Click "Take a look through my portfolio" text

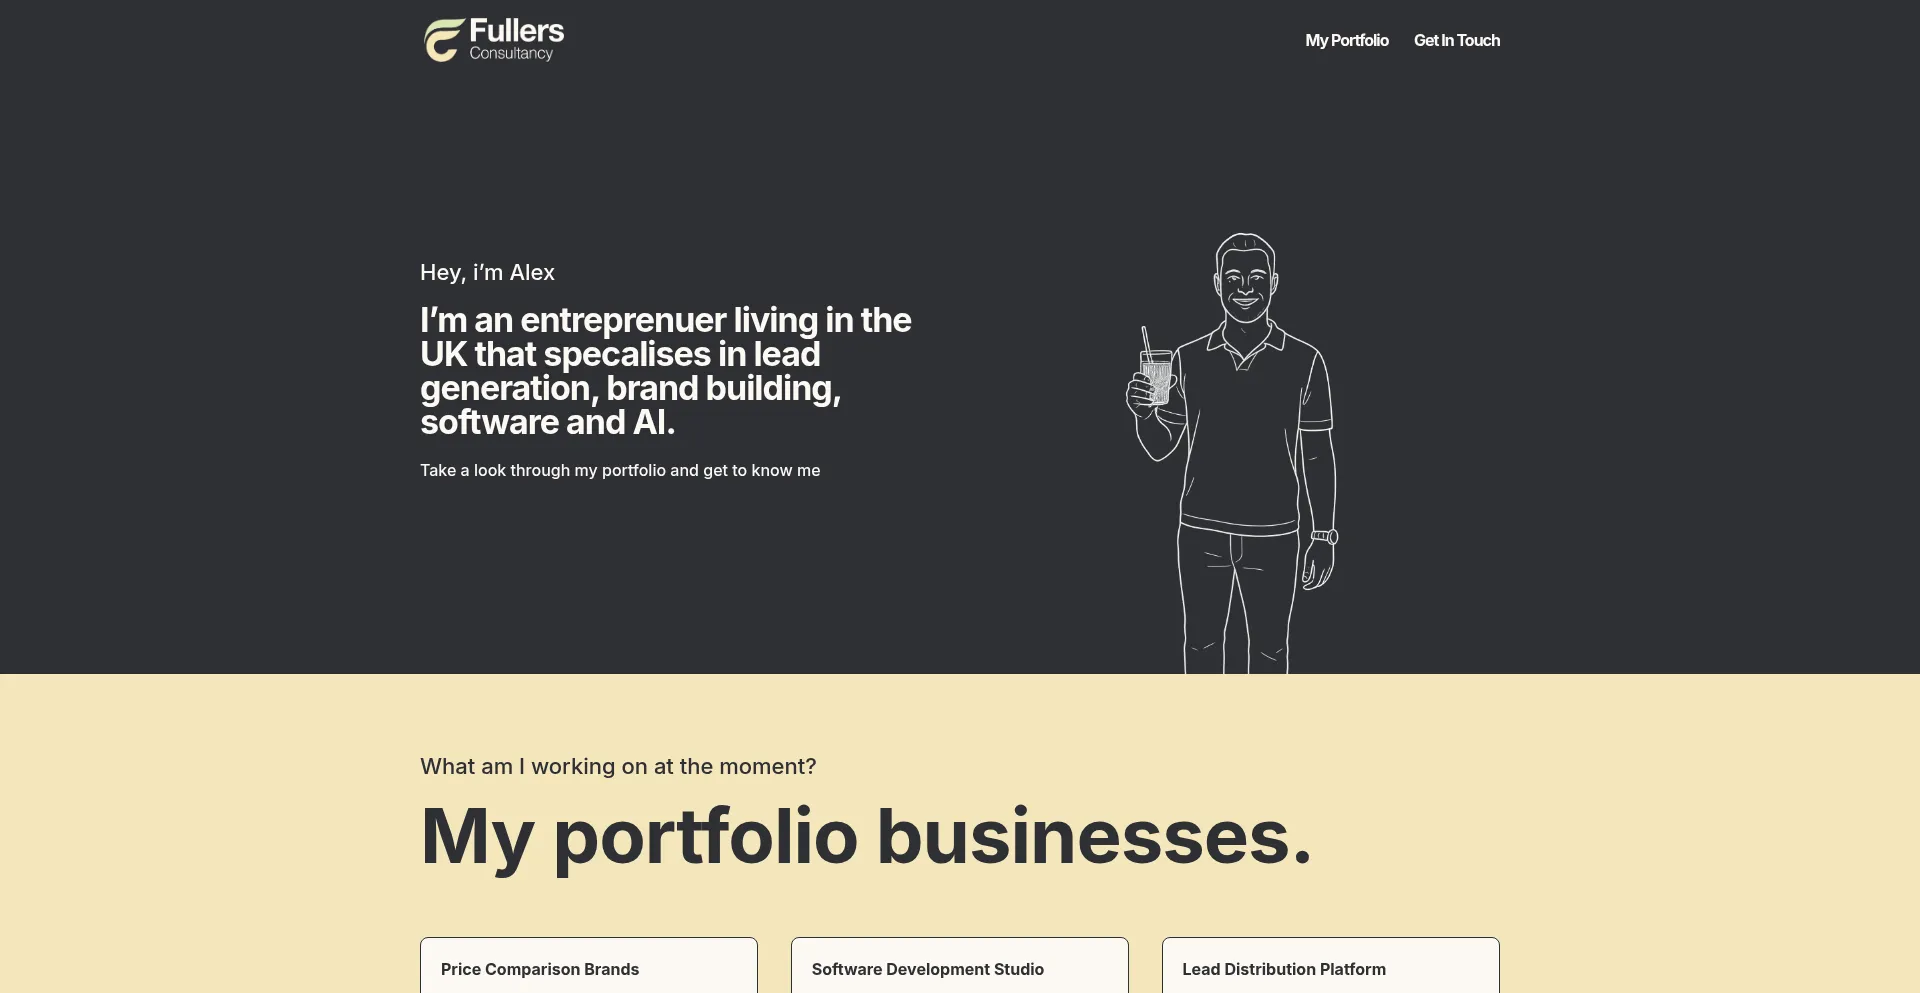pyautogui.click(x=619, y=471)
